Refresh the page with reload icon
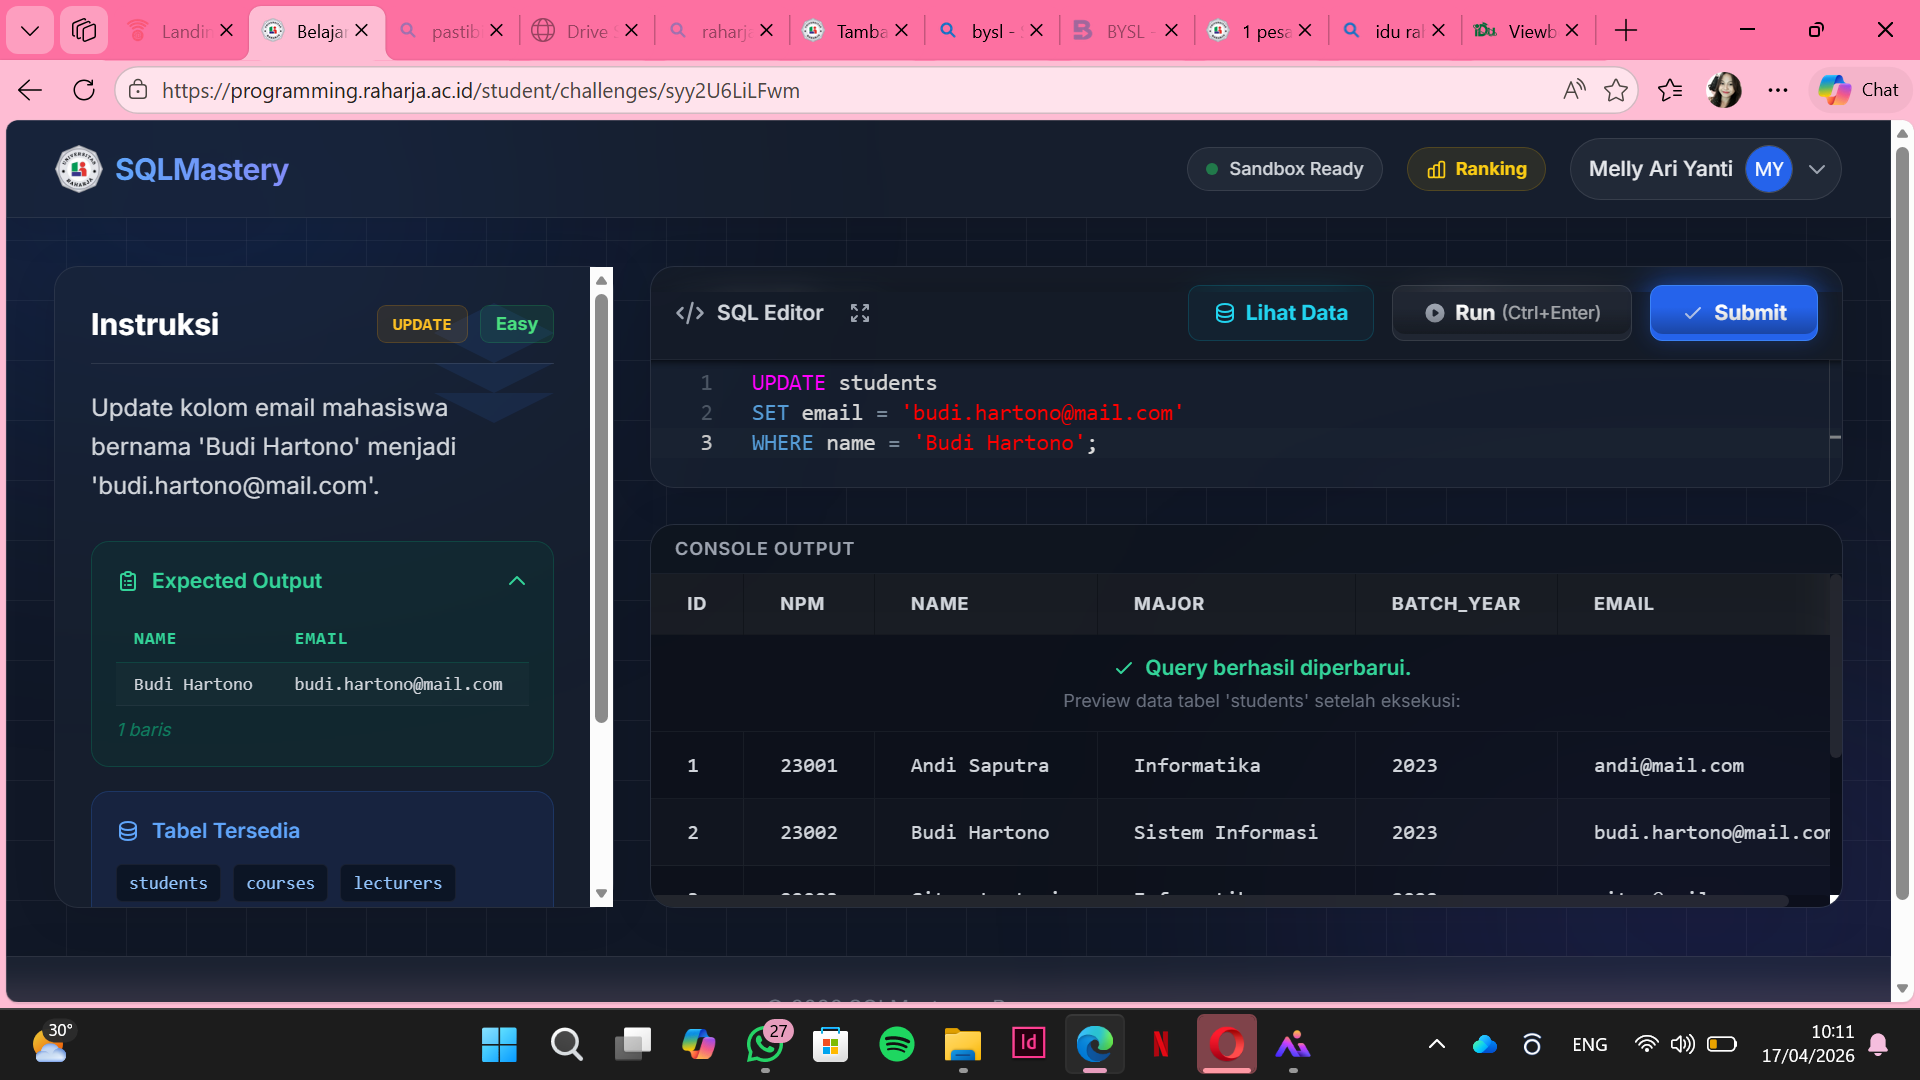1920x1080 pixels. (84, 90)
